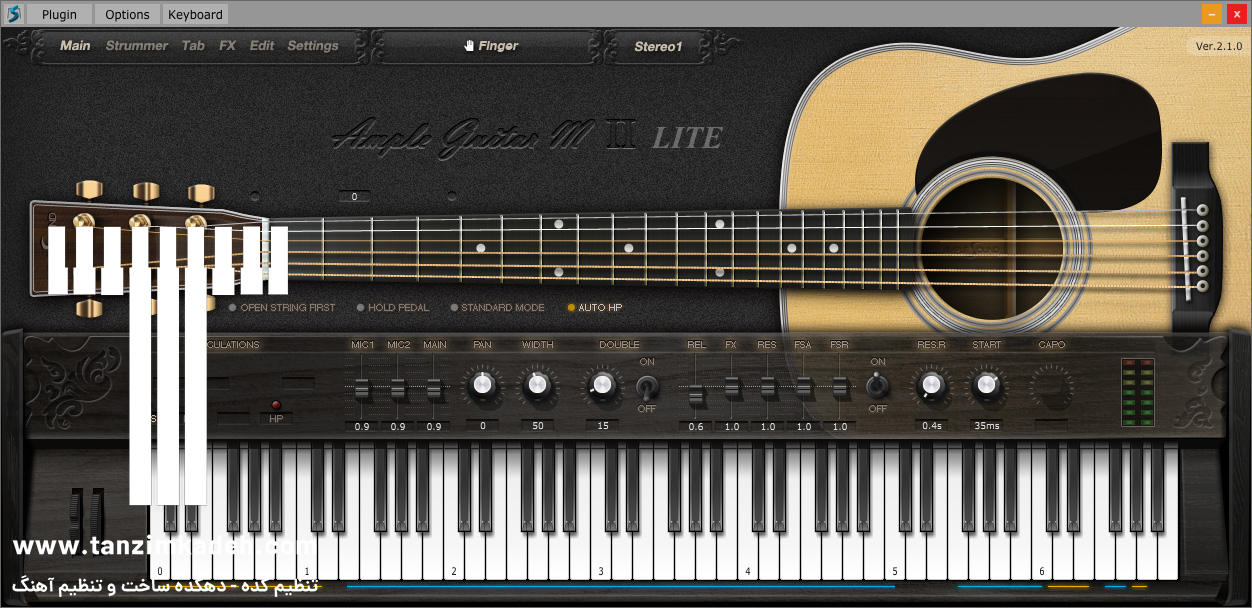The height and width of the screenshot is (608, 1252).
Task: Switch to the Strummer tab
Action: [x=136, y=46]
